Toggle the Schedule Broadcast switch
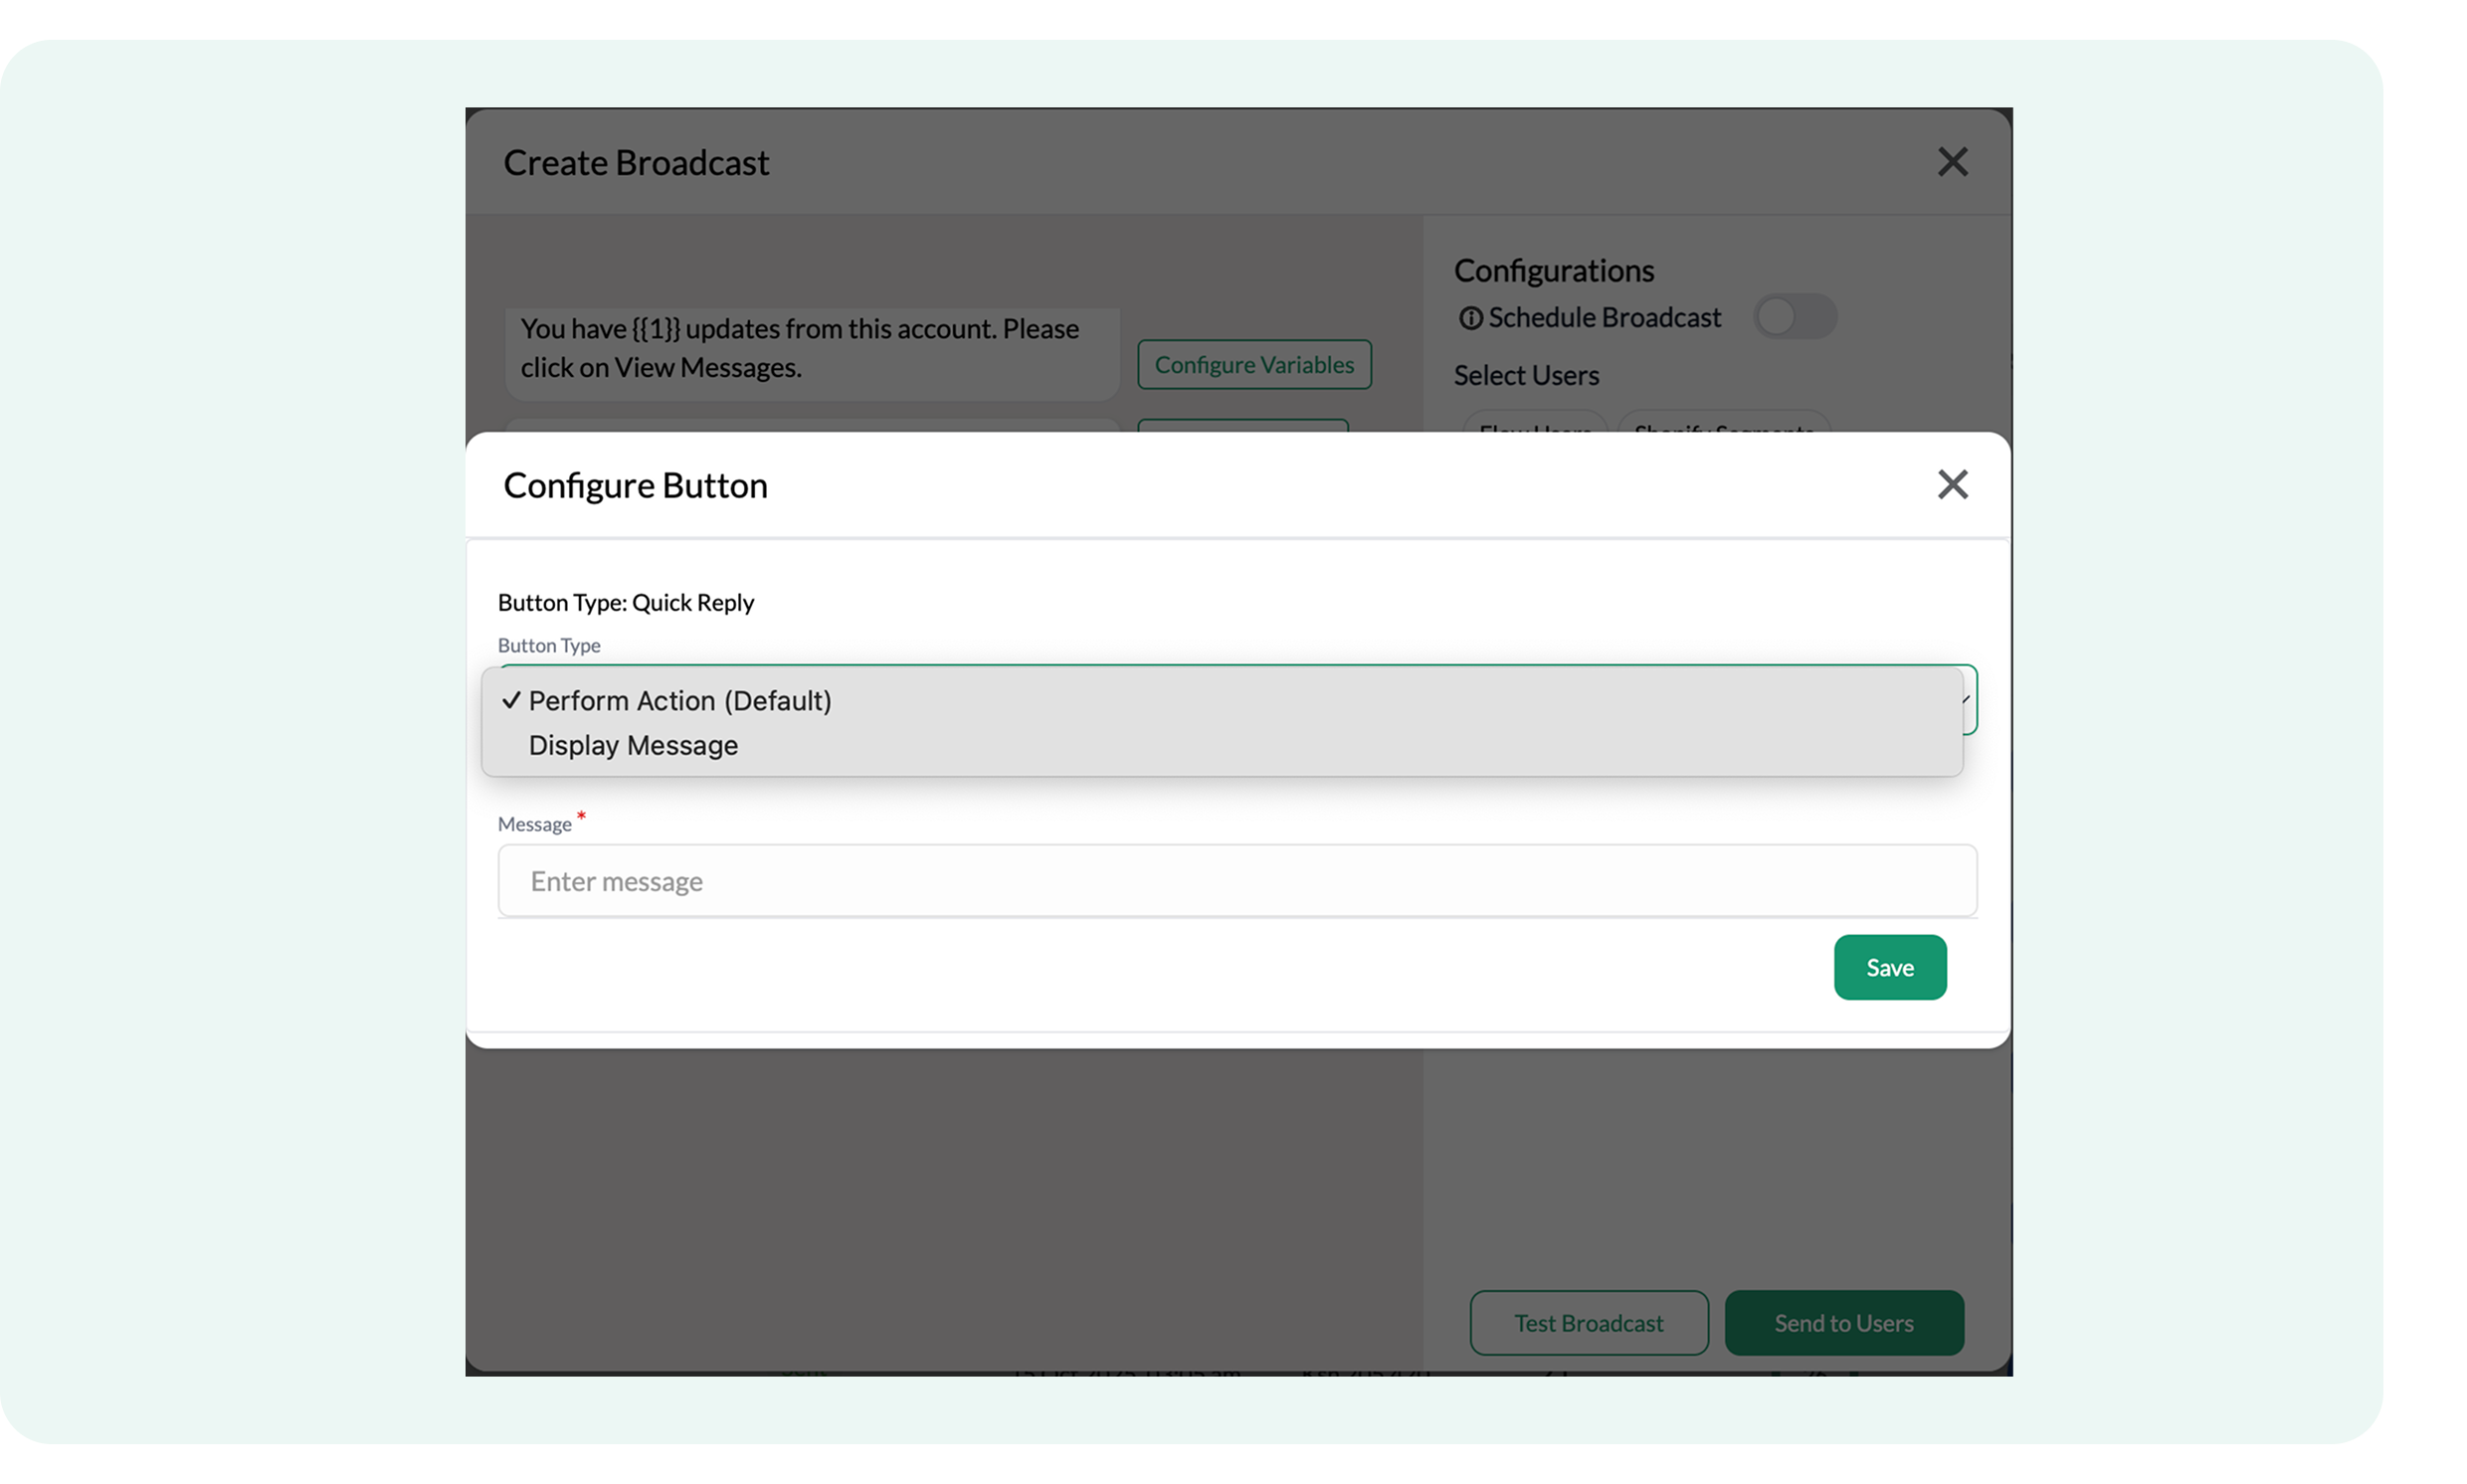 [x=1794, y=317]
